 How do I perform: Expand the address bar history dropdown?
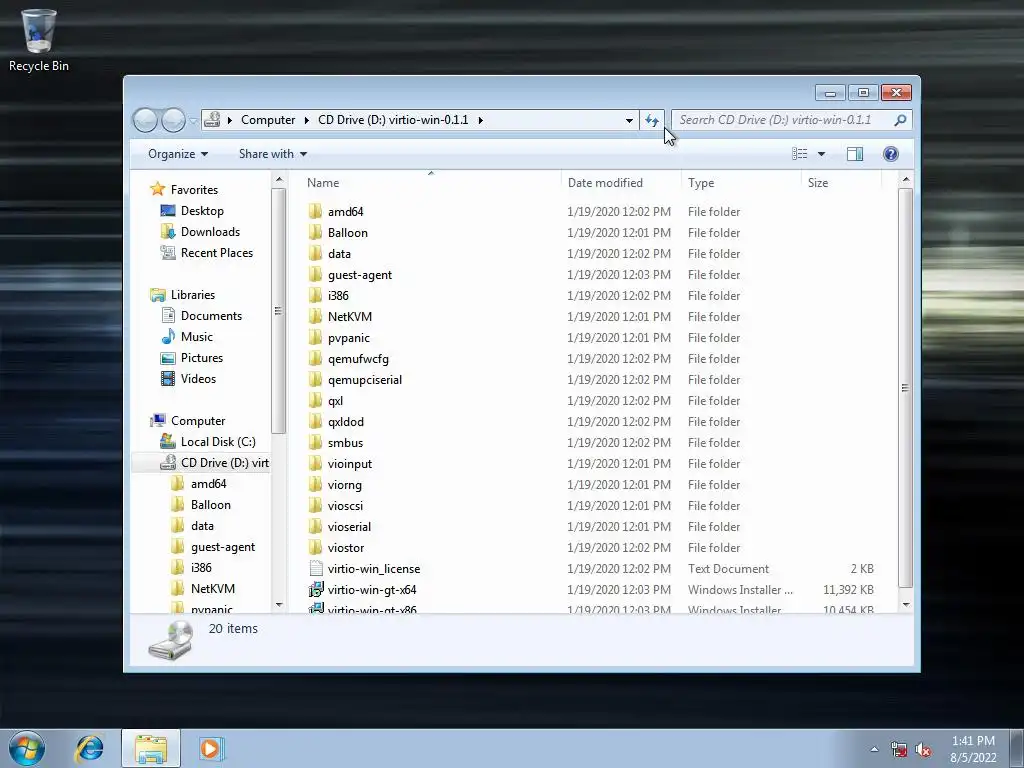tap(629, 120)
